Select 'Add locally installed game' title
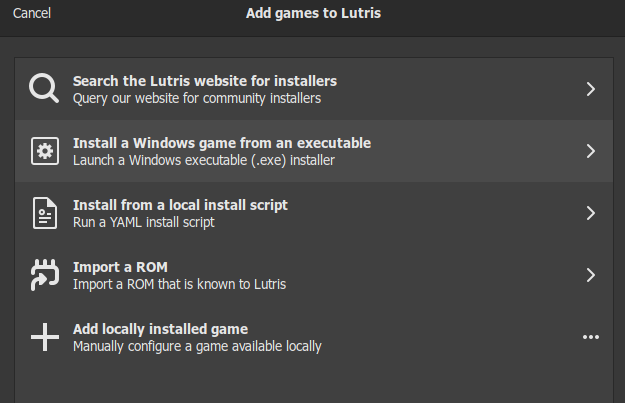 click(x=161, y=329)
